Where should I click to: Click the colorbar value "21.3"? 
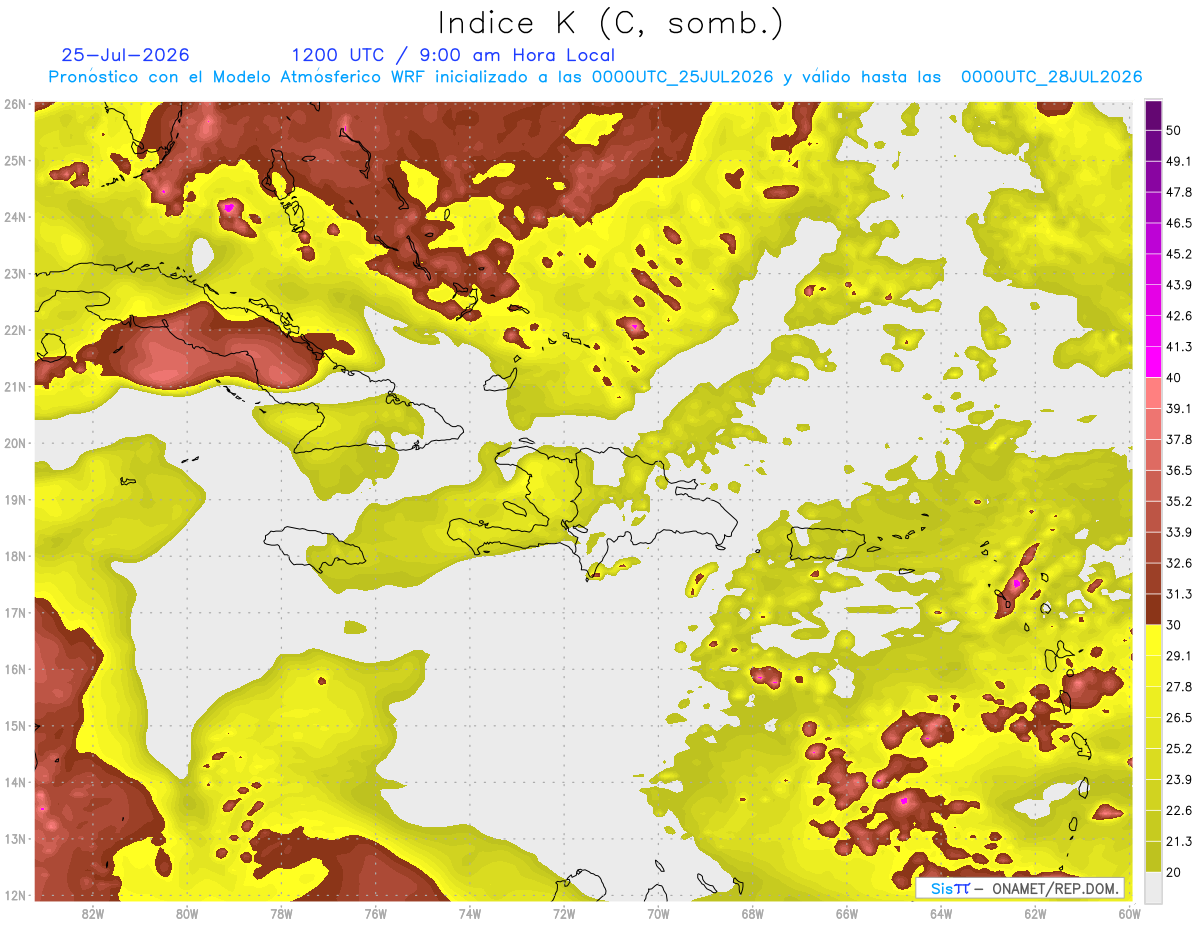tap(1179, 841)
